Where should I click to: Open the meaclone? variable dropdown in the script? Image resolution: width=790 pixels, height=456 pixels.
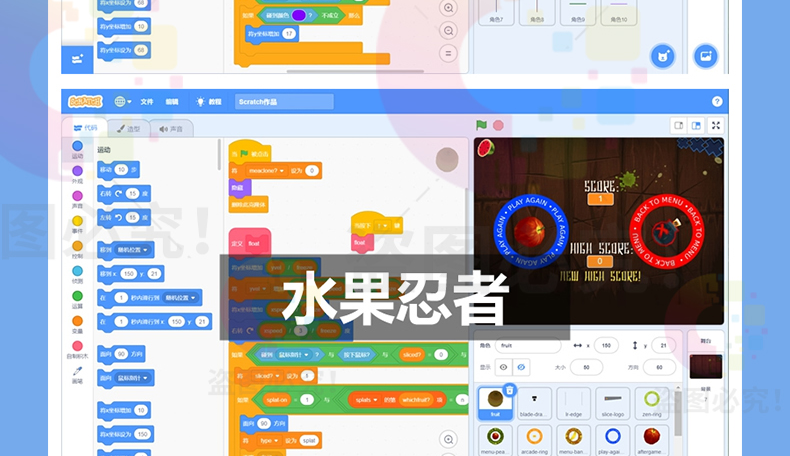(267, 171)
